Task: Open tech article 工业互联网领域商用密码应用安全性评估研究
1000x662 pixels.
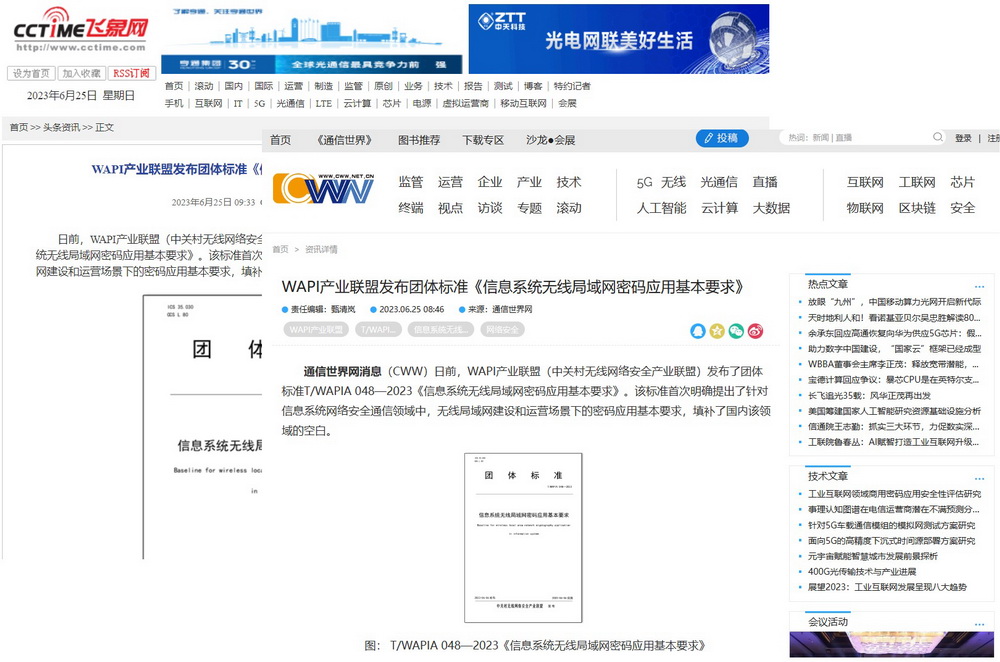Action: tap(894, 494)
